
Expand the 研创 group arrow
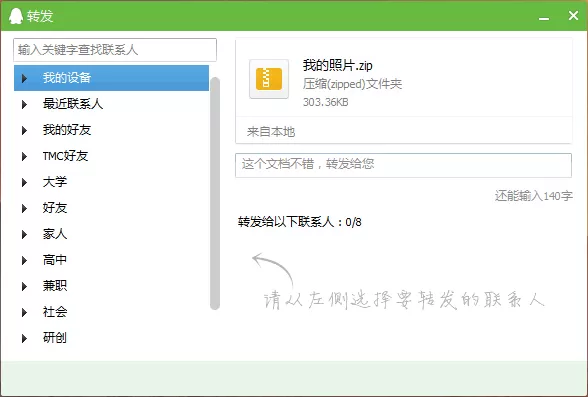click(24, 339)
